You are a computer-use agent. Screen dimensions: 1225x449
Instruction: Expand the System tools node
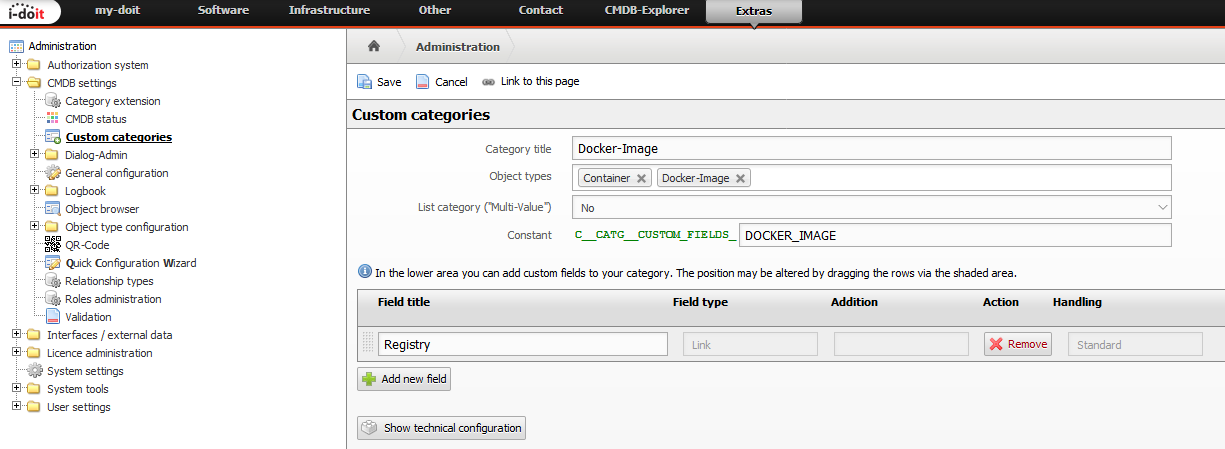point(16,388)
